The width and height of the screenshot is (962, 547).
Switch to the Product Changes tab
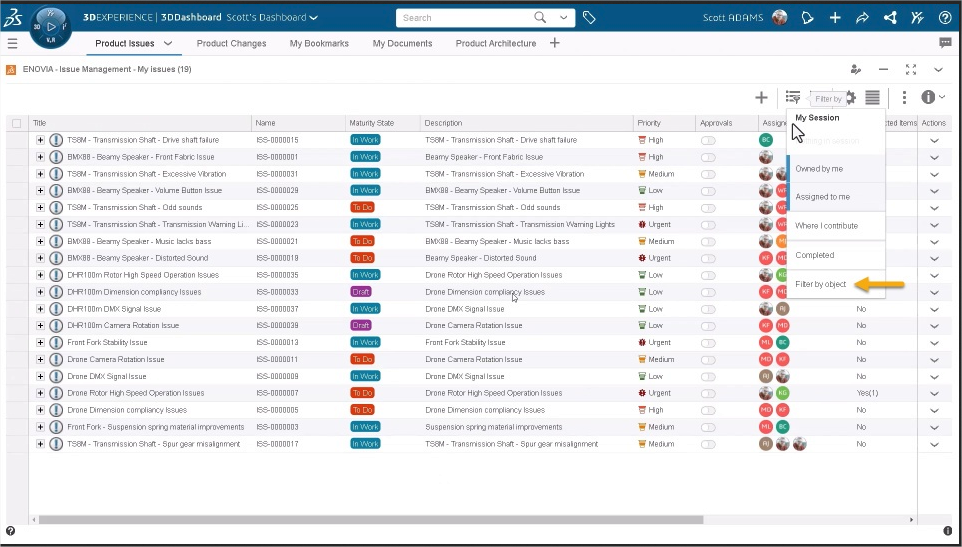click(231, 43)
